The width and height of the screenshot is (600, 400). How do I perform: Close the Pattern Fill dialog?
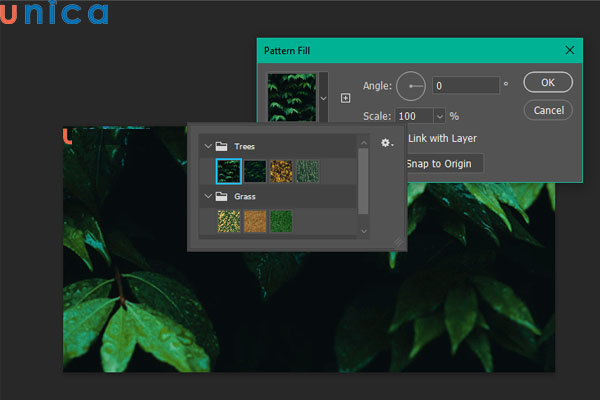click(x=569, y=49)
